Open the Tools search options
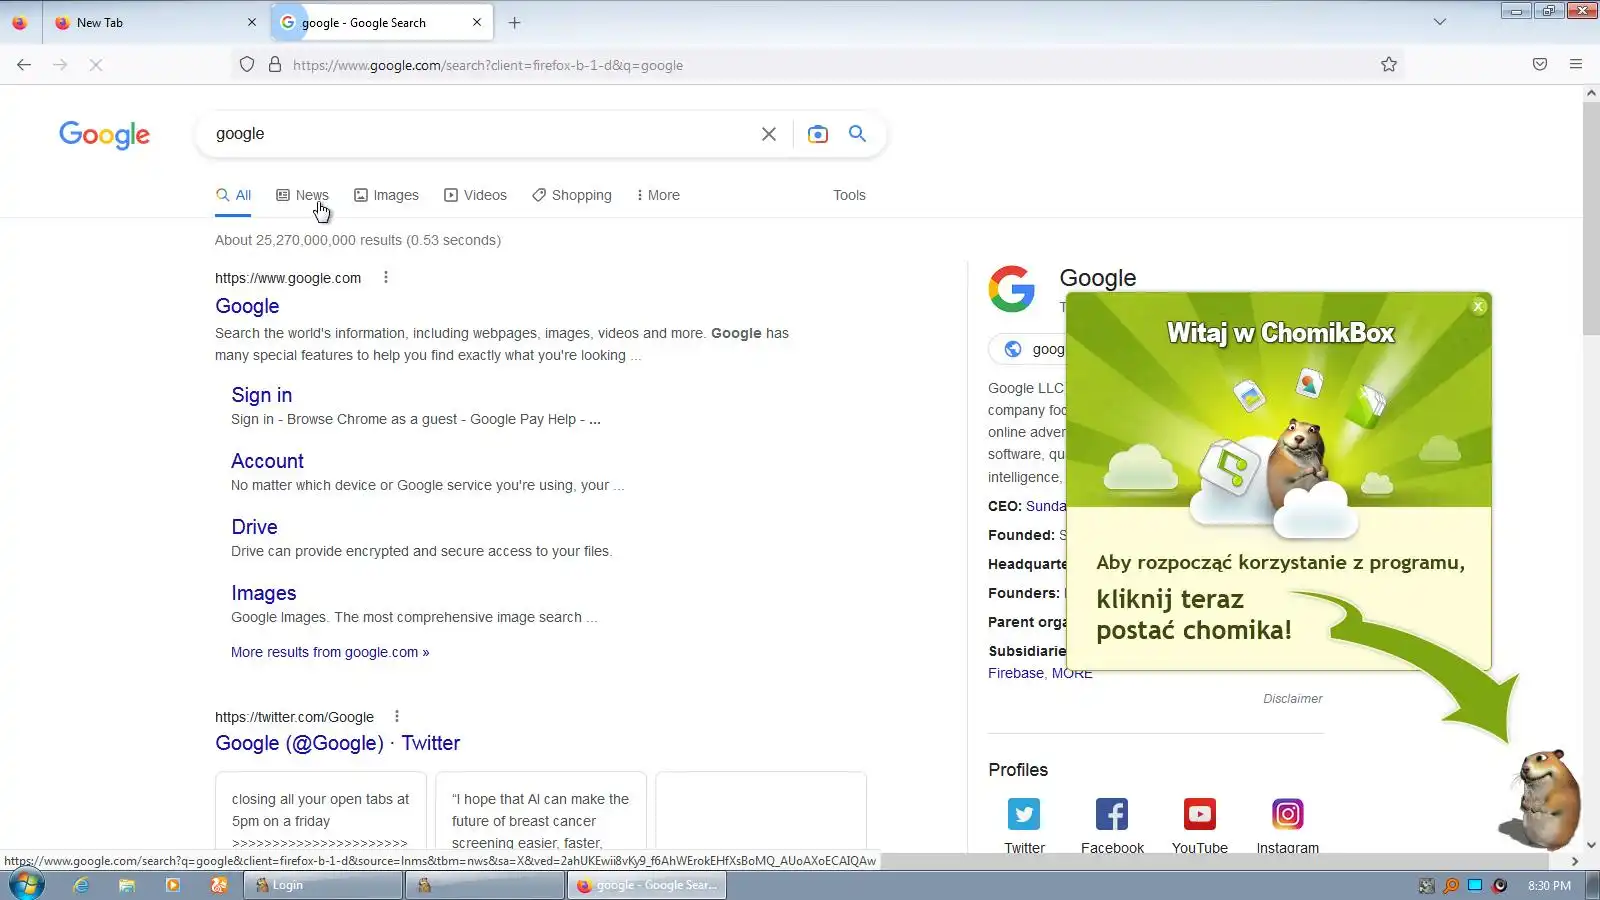This screenshot has height=900, width=1600. tap(849, 195)
